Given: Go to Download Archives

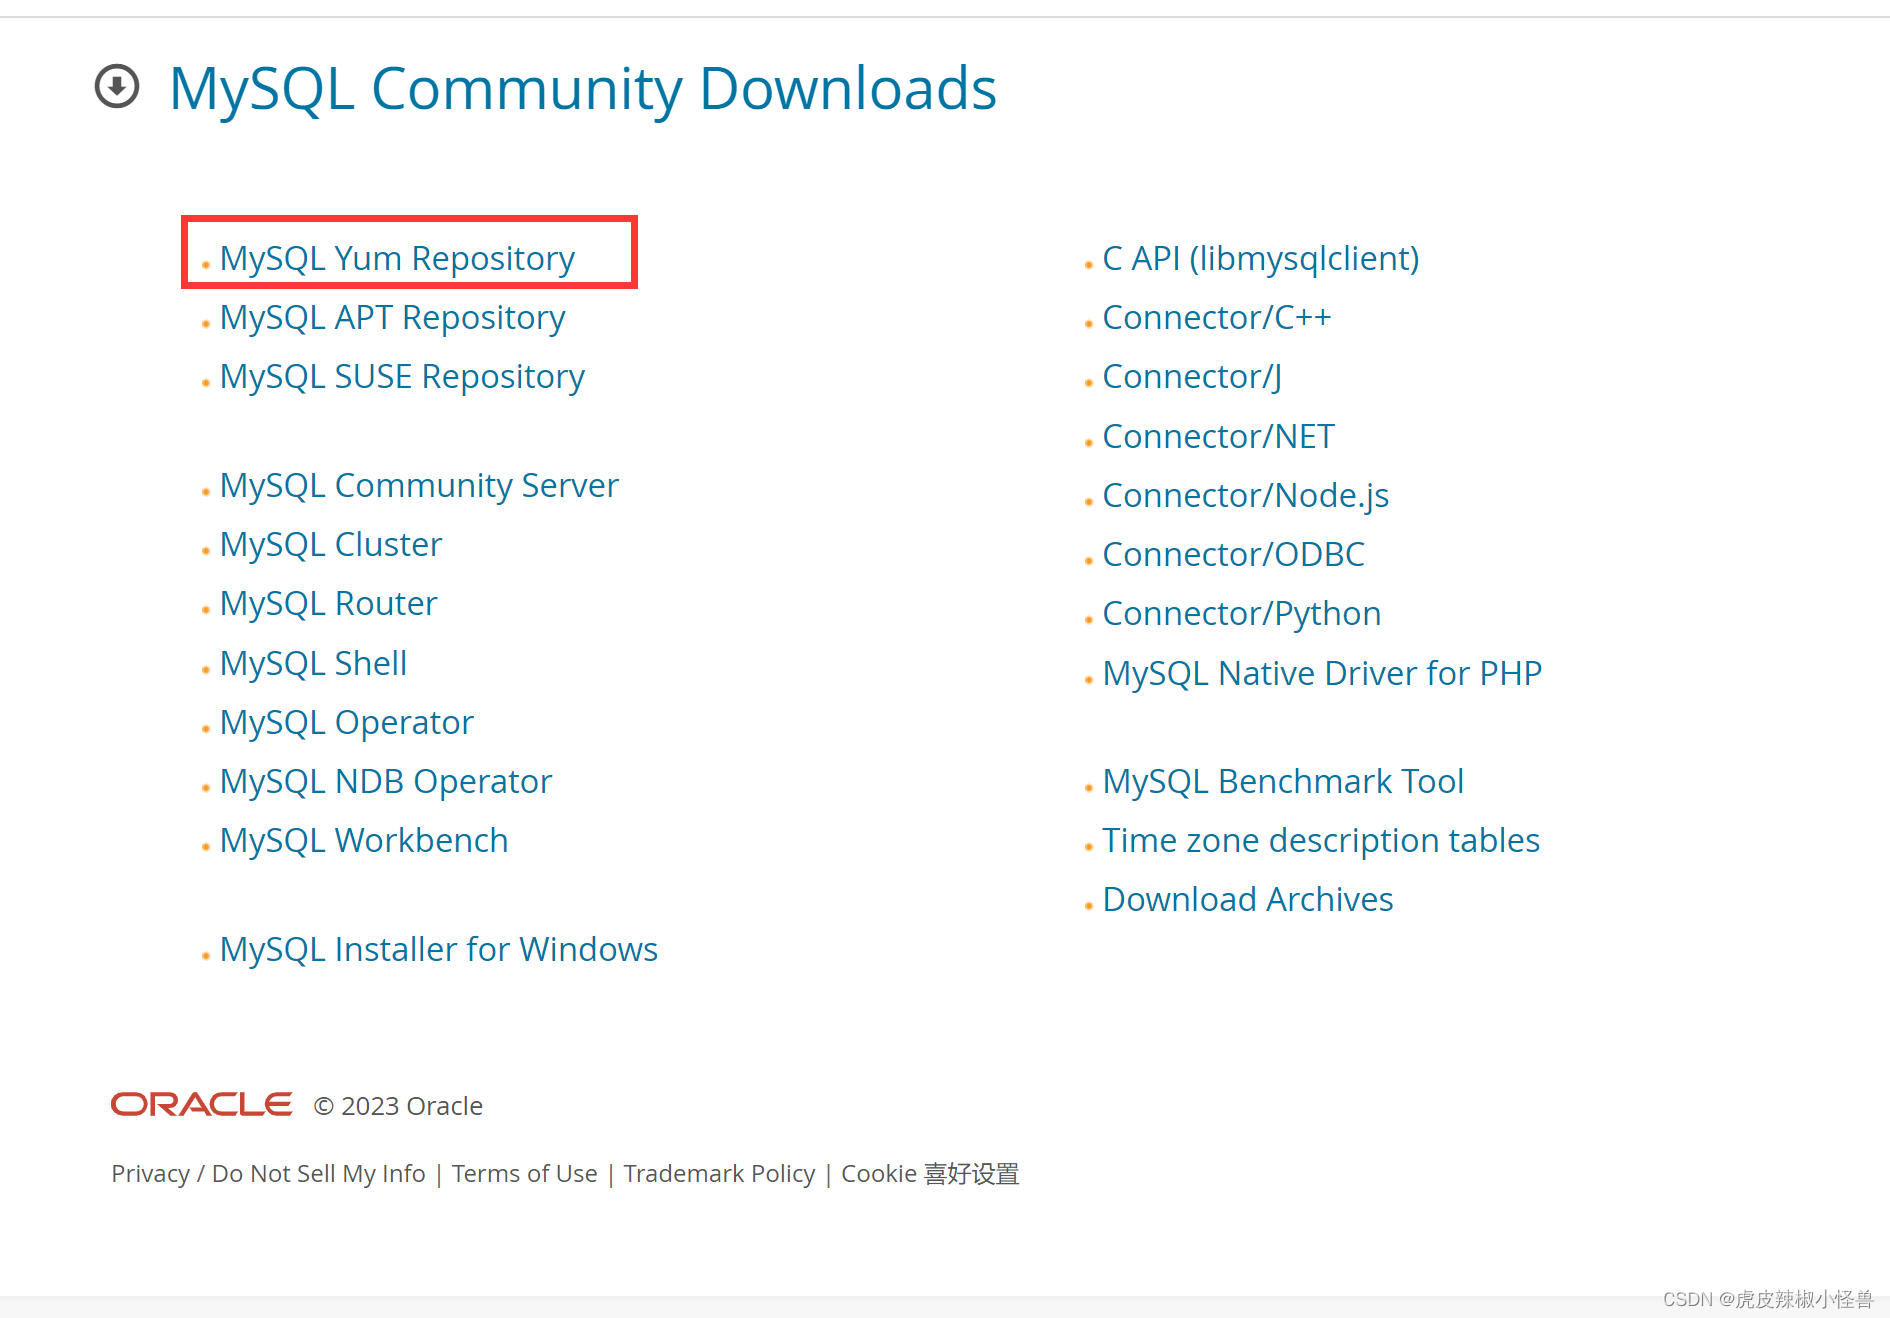Looking at the screenshot, I should pos(1248,899).
